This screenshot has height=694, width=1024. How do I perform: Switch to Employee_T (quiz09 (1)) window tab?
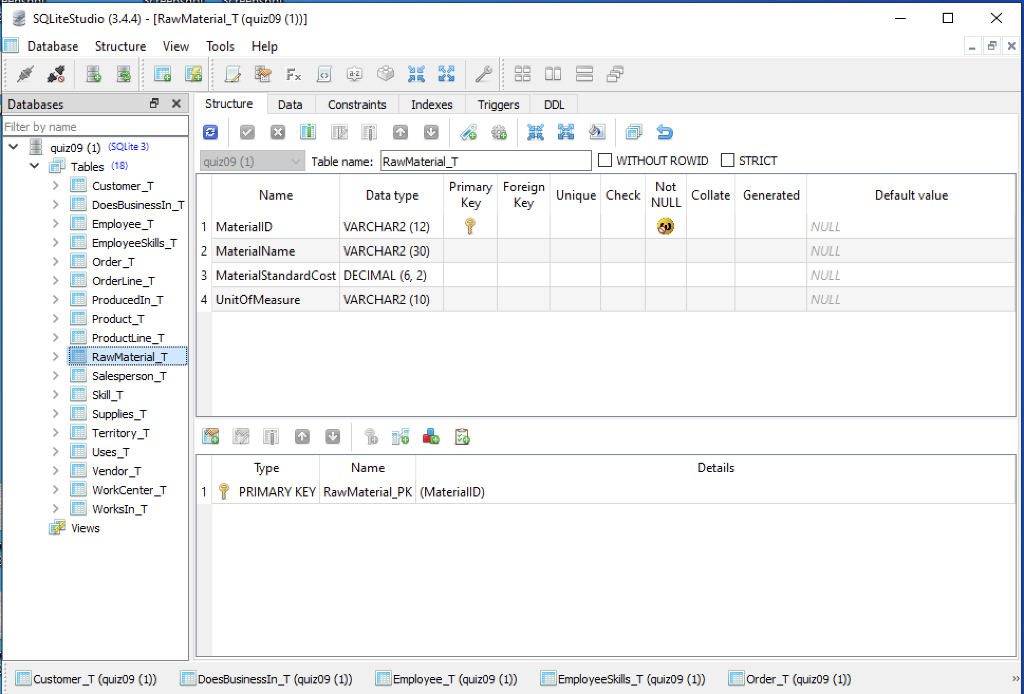coord(447,679)
